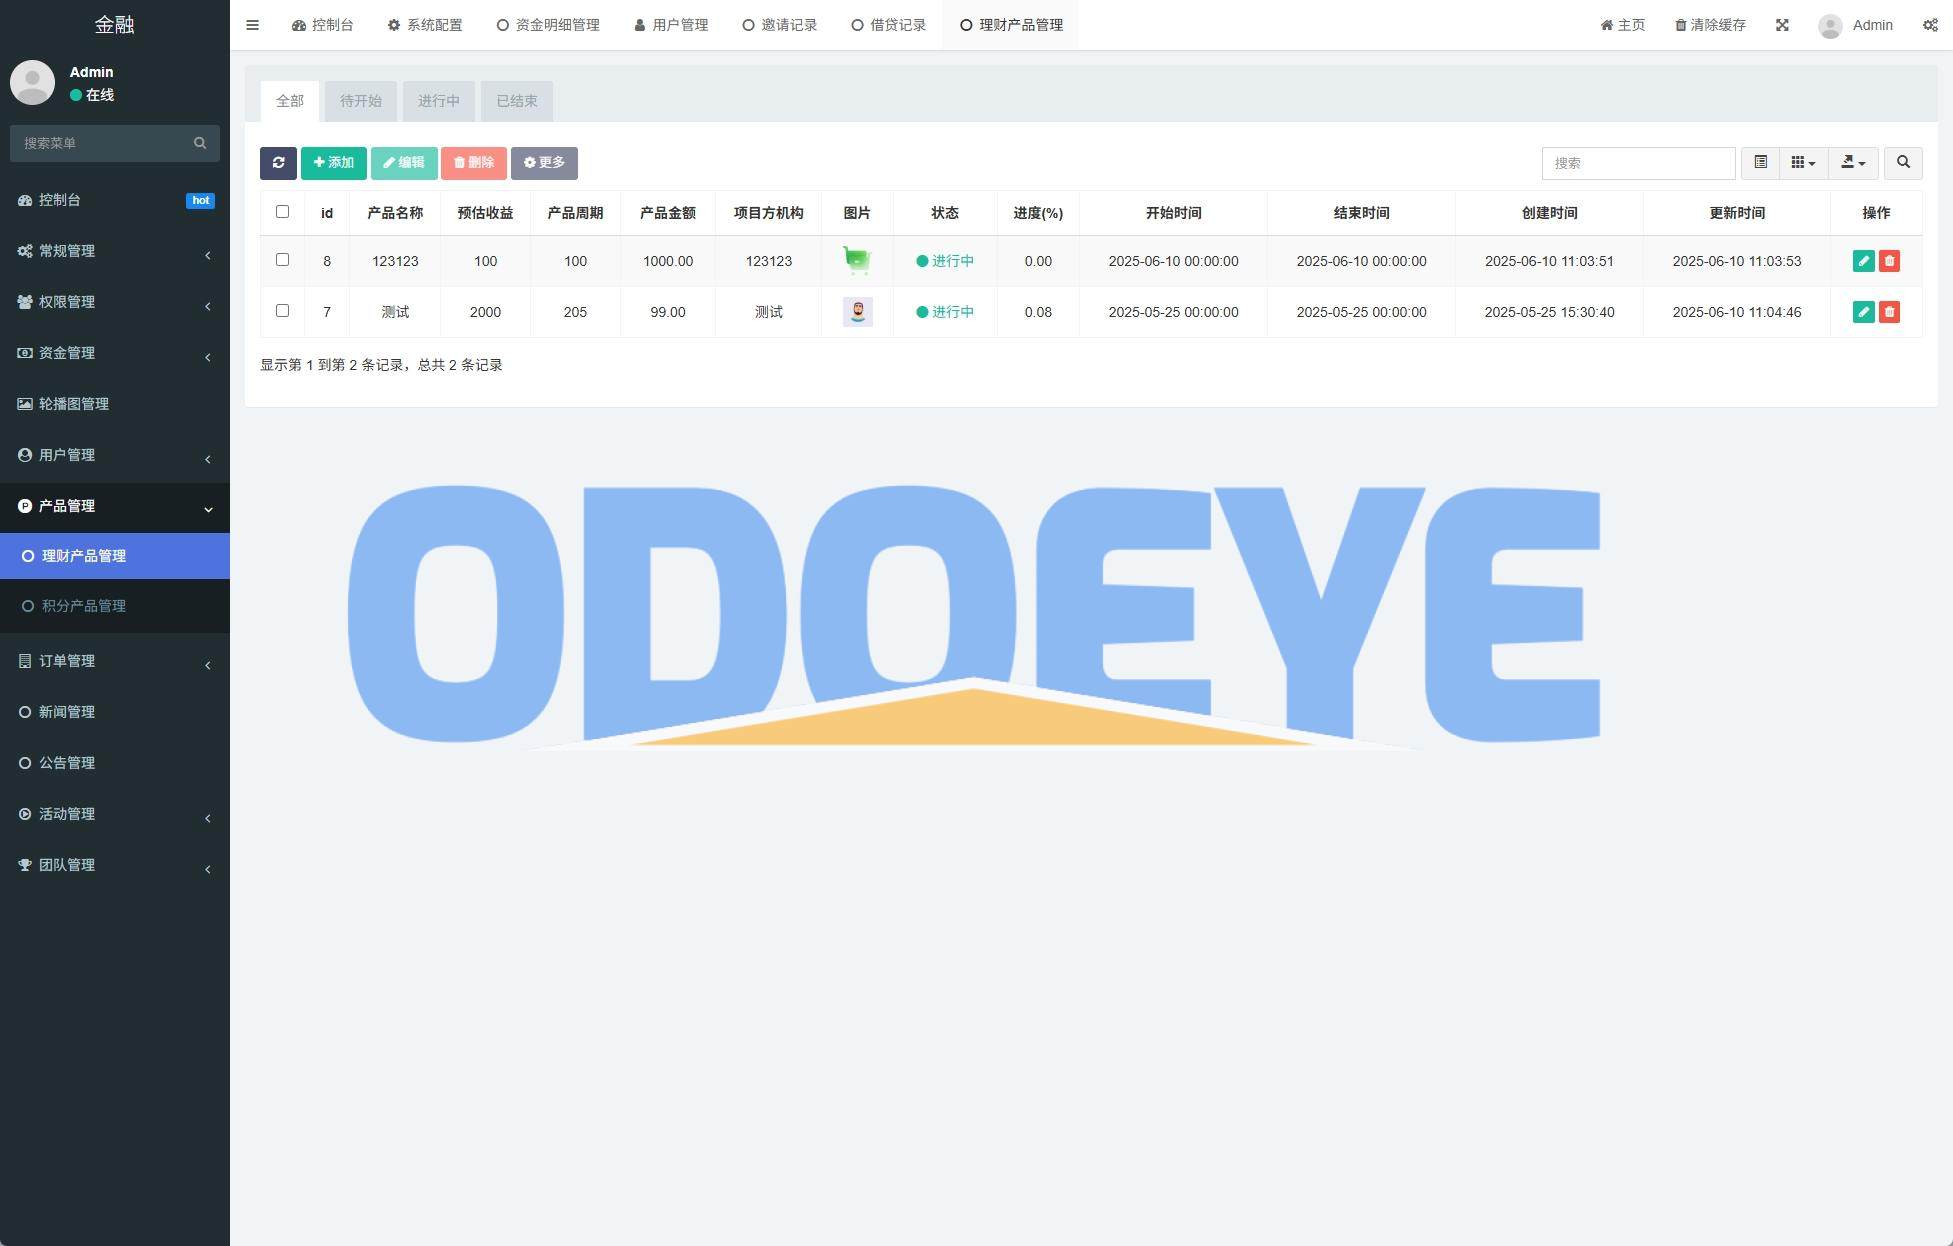Open the export data dropdown
This screenshot has height=1246, width=1953.
click(1853, 163)
